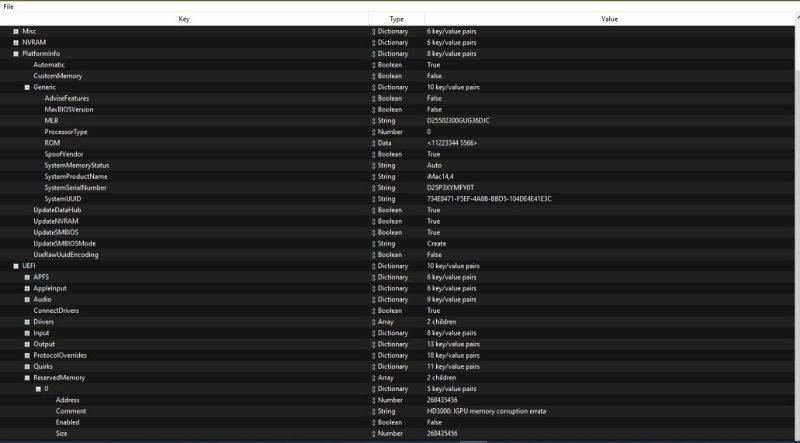Open type dropdown for ProcessorType row
The image size is (800, 443).
(x=373, y=132)
